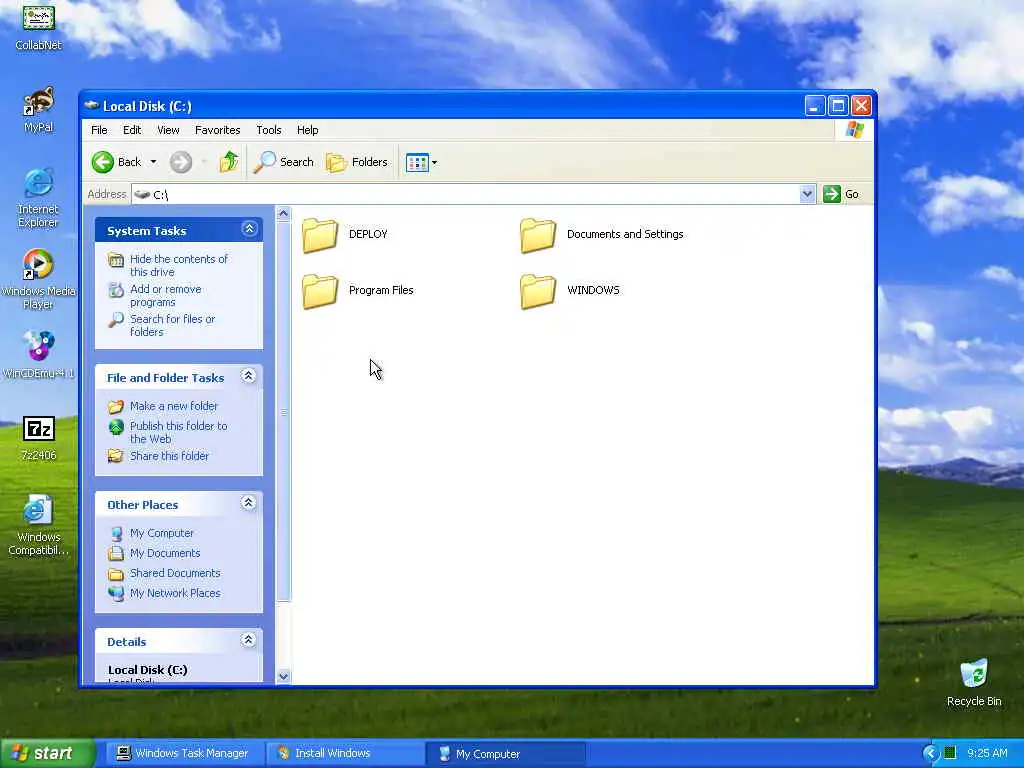Image resolution: width=1024 pixels, height=768 pixels.
Task: Open the Back history dropdown arrow
Action: pos(153,162)
